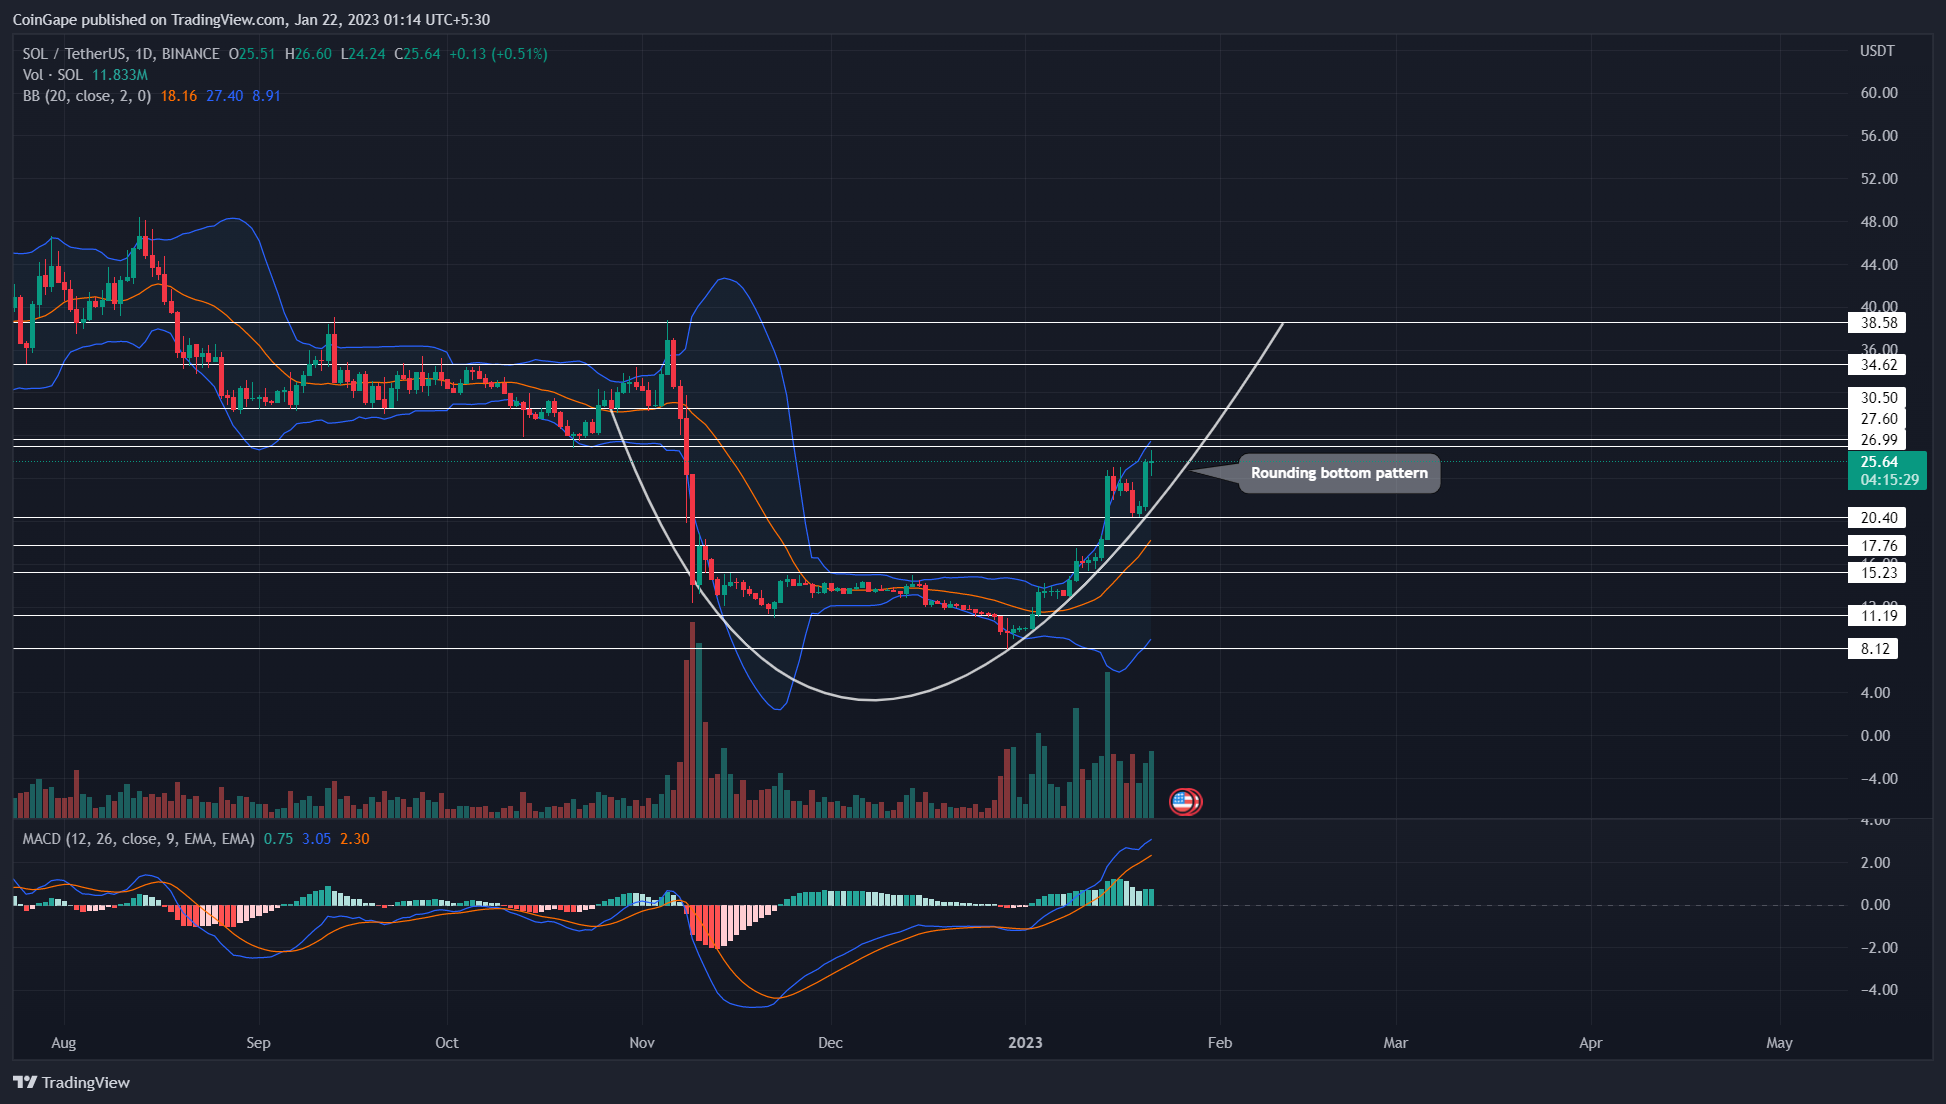
Task: Click the 2023 label on time axis
Action: 1025,1043
